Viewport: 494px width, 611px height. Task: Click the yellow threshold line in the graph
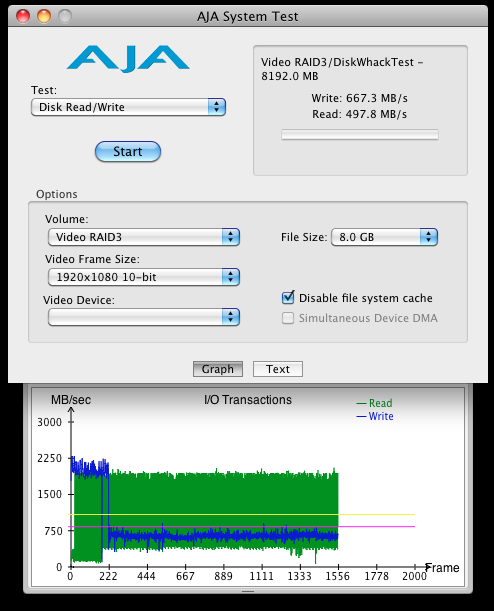click(242, 514)
